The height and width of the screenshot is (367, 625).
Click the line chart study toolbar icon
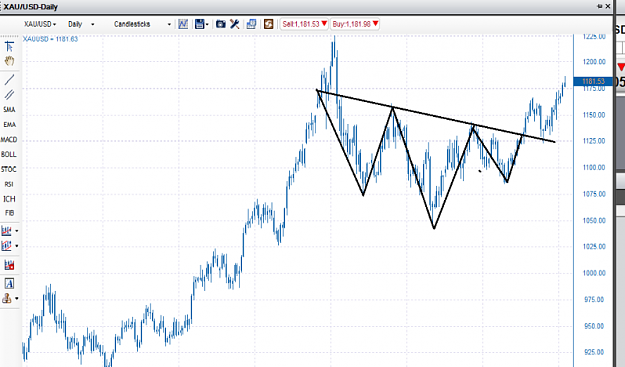pos(183,24)
